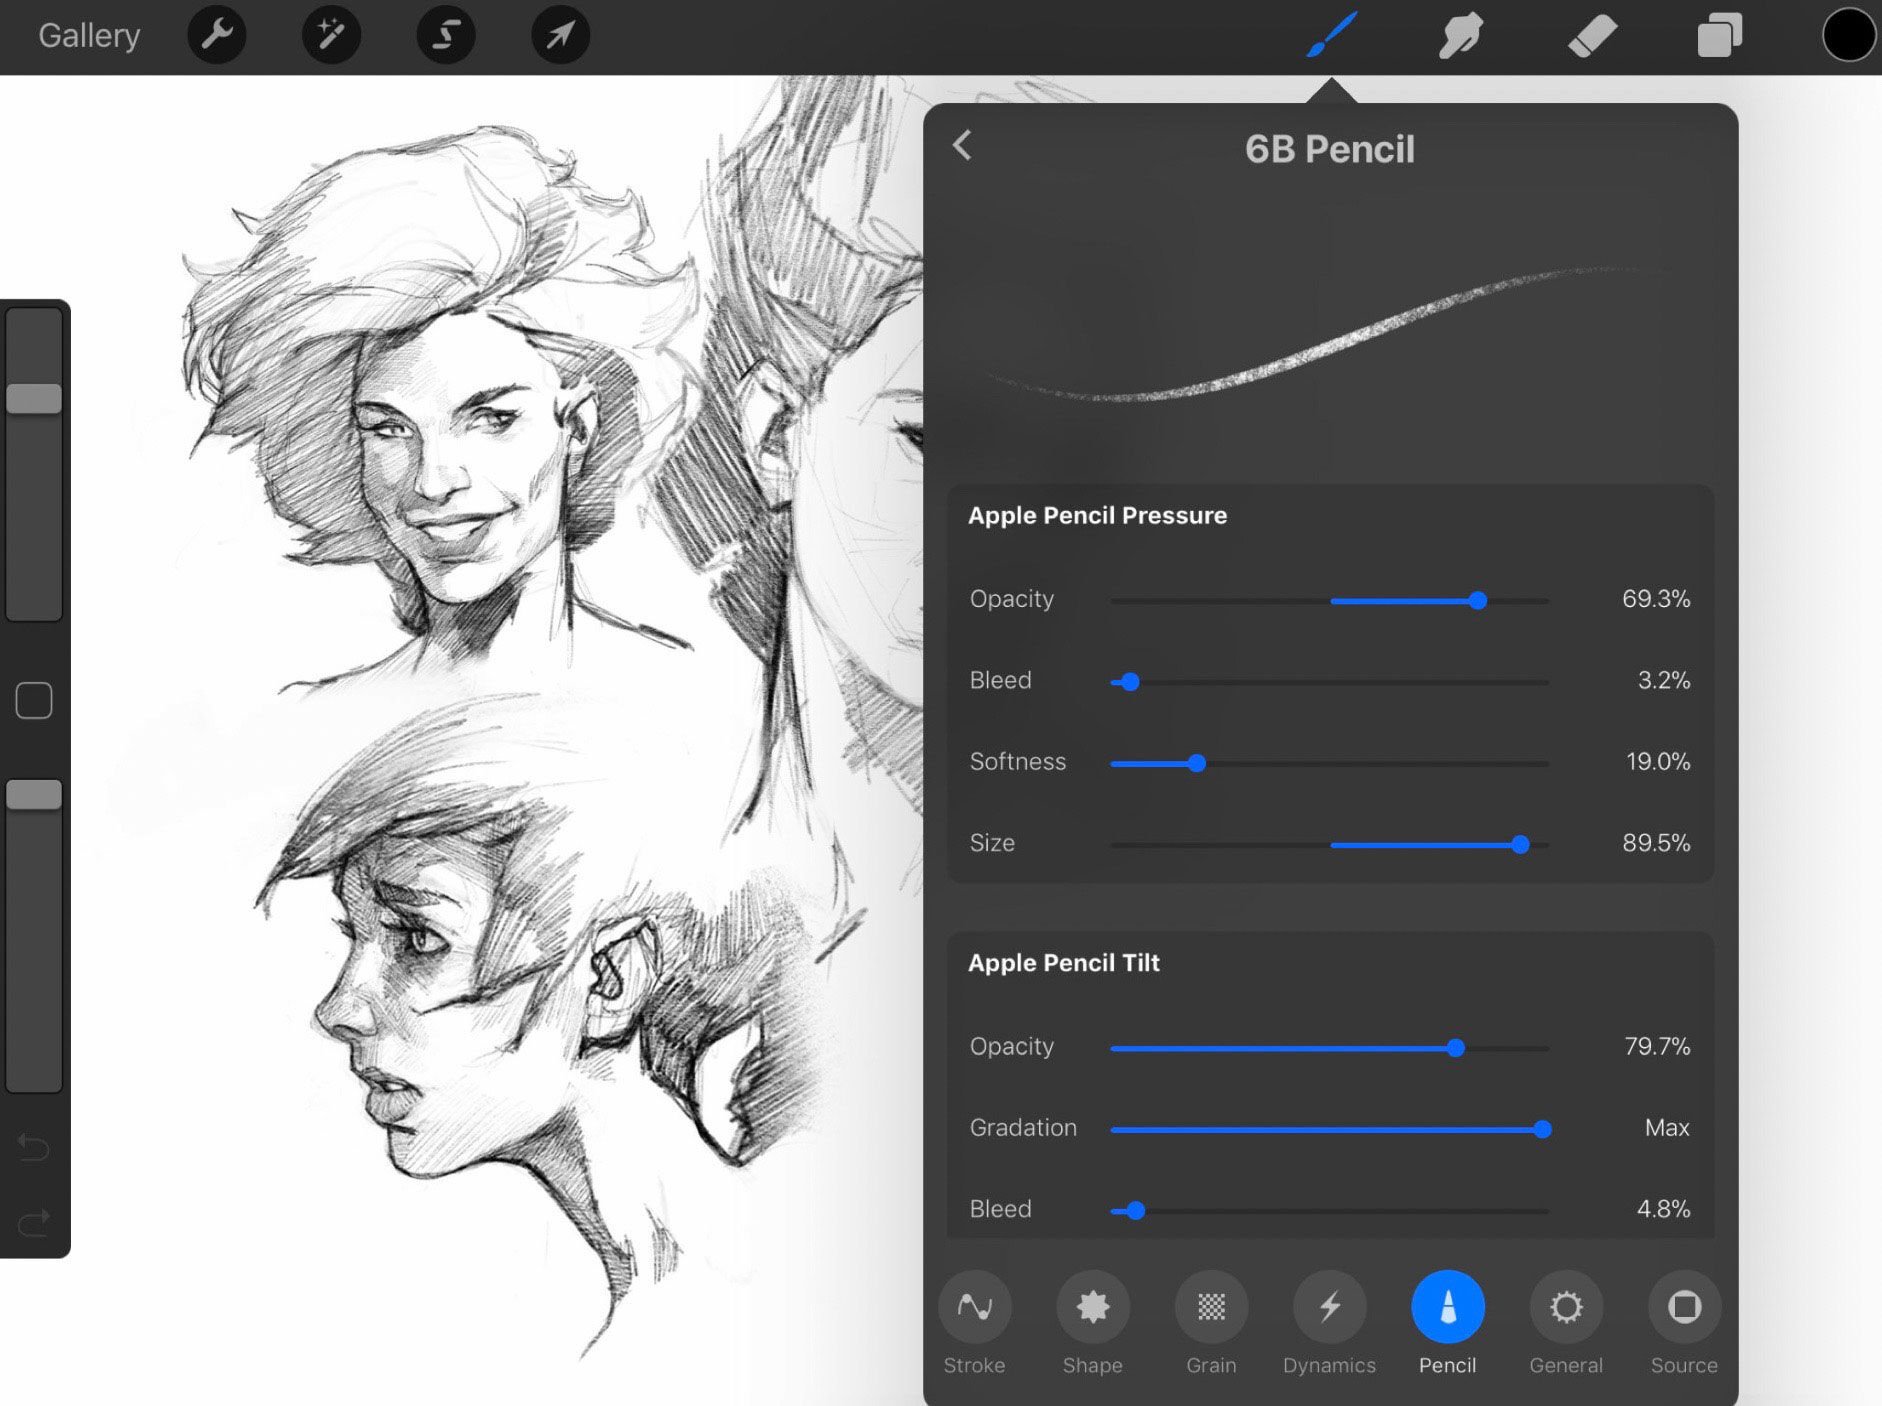The image size is (1882, 1406).
Task: Tap the undo arrow in sidebar
Action: (x=34, y=1146)
